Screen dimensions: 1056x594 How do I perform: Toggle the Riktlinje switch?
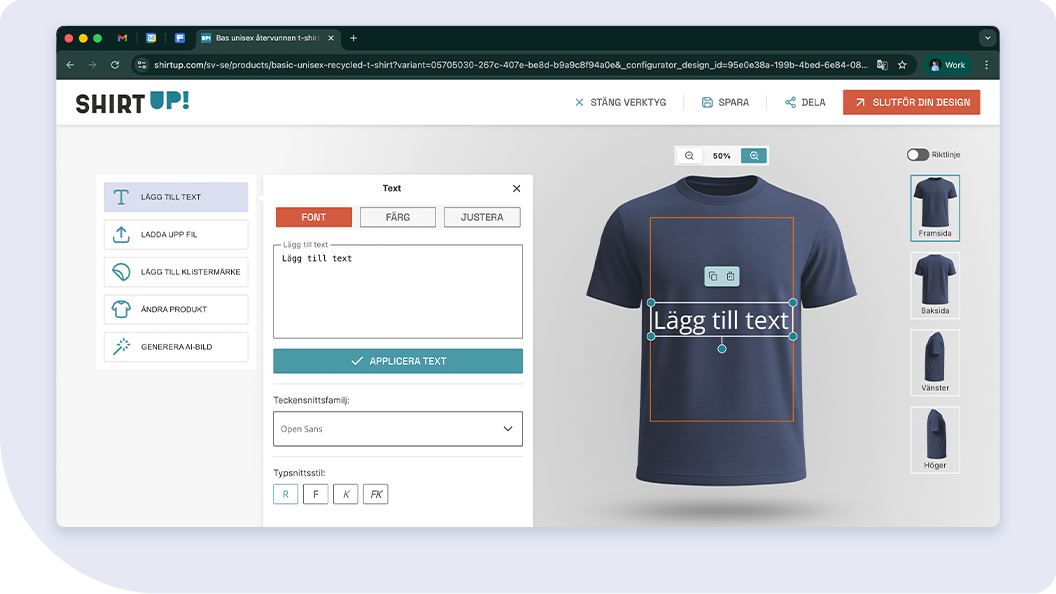pyautogui.click(x=917, y=155)
